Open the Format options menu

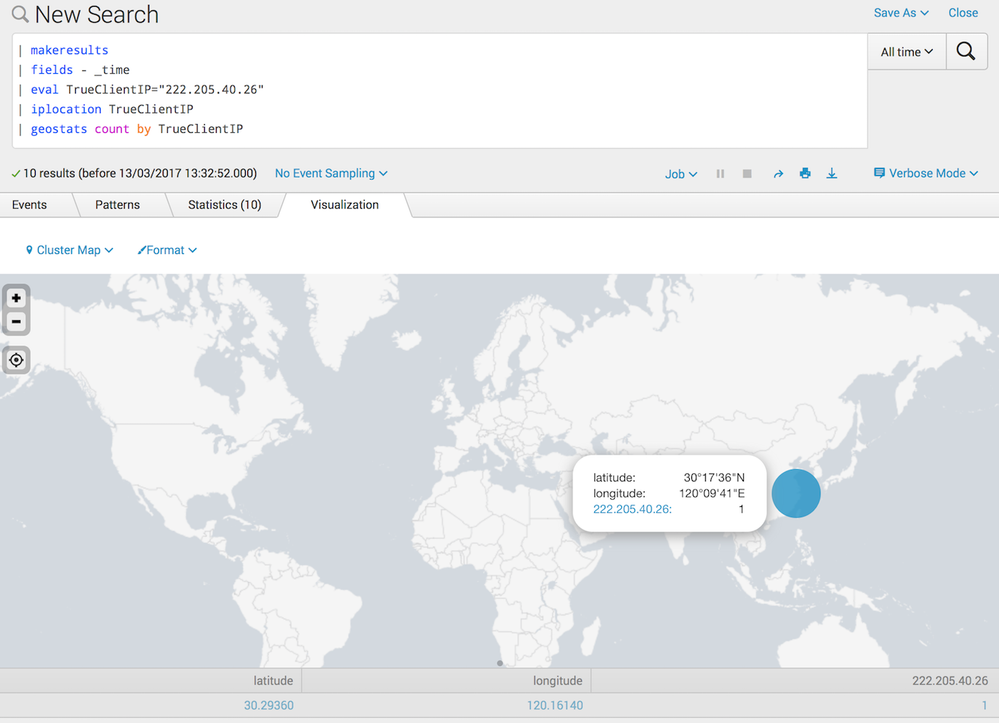pyautogui.click(x=167, y=250)
